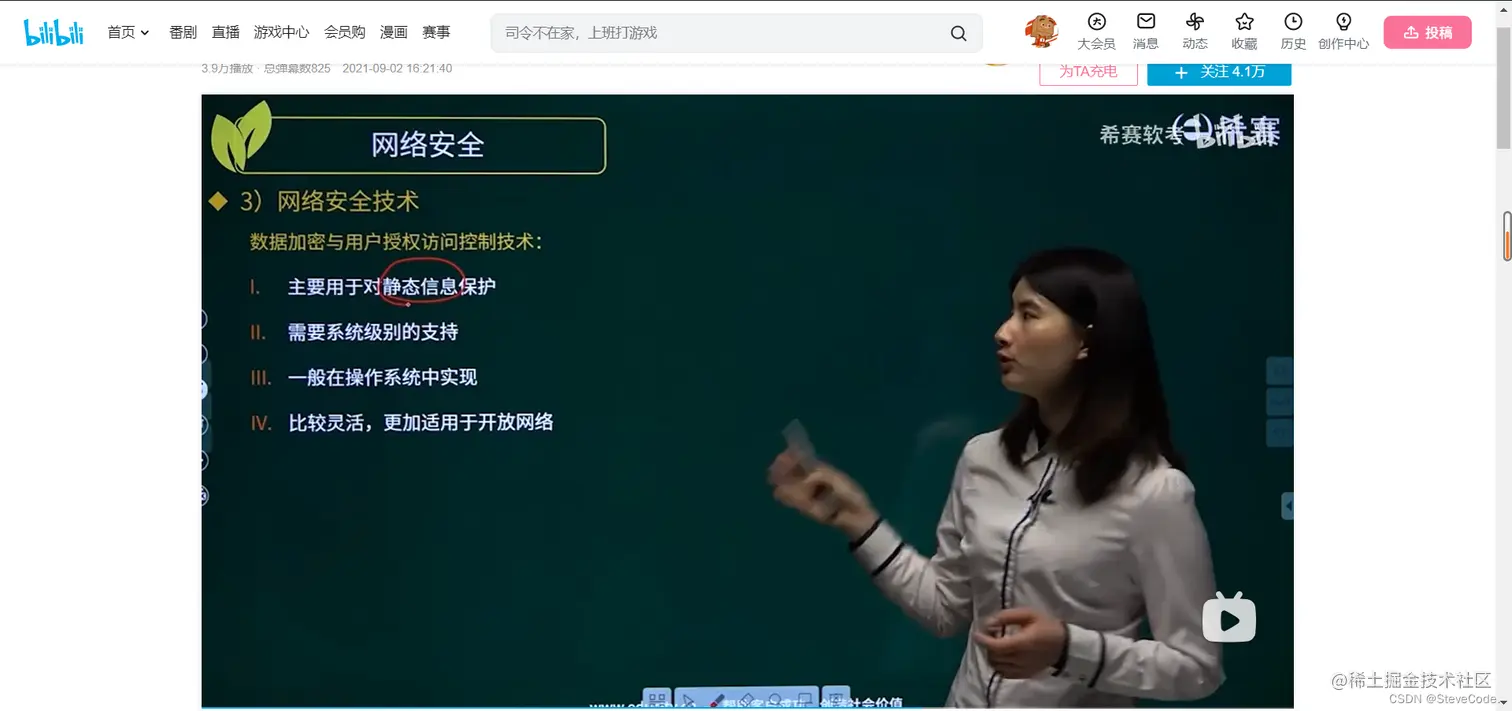Open the 漫画 menu item

(393, 31)
